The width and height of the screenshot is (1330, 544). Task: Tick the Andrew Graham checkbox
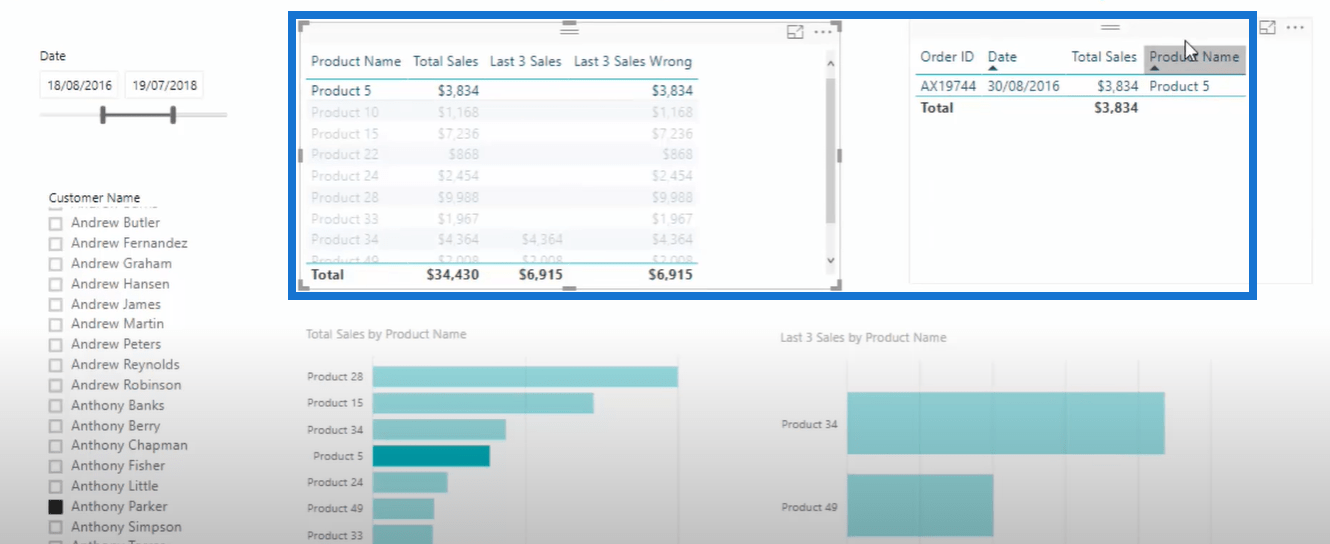[56, 264]
